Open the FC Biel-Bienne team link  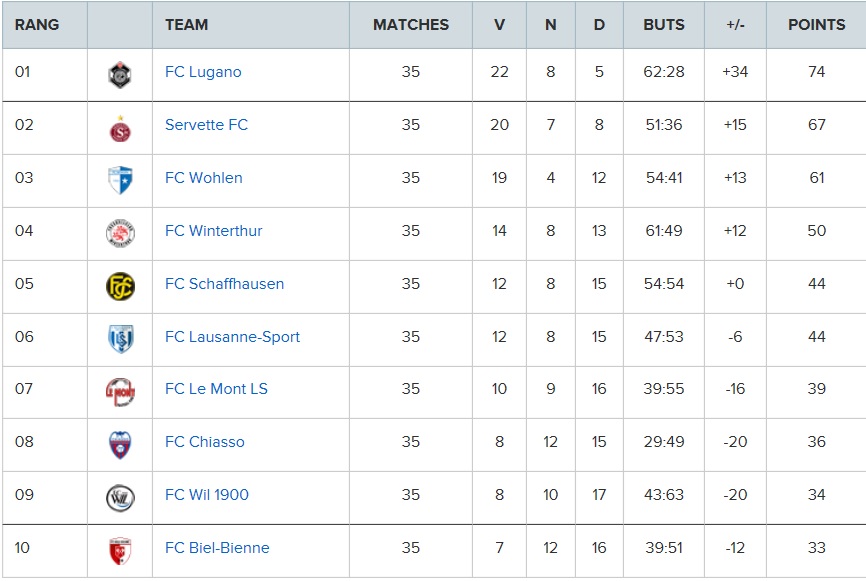point(217,548)
